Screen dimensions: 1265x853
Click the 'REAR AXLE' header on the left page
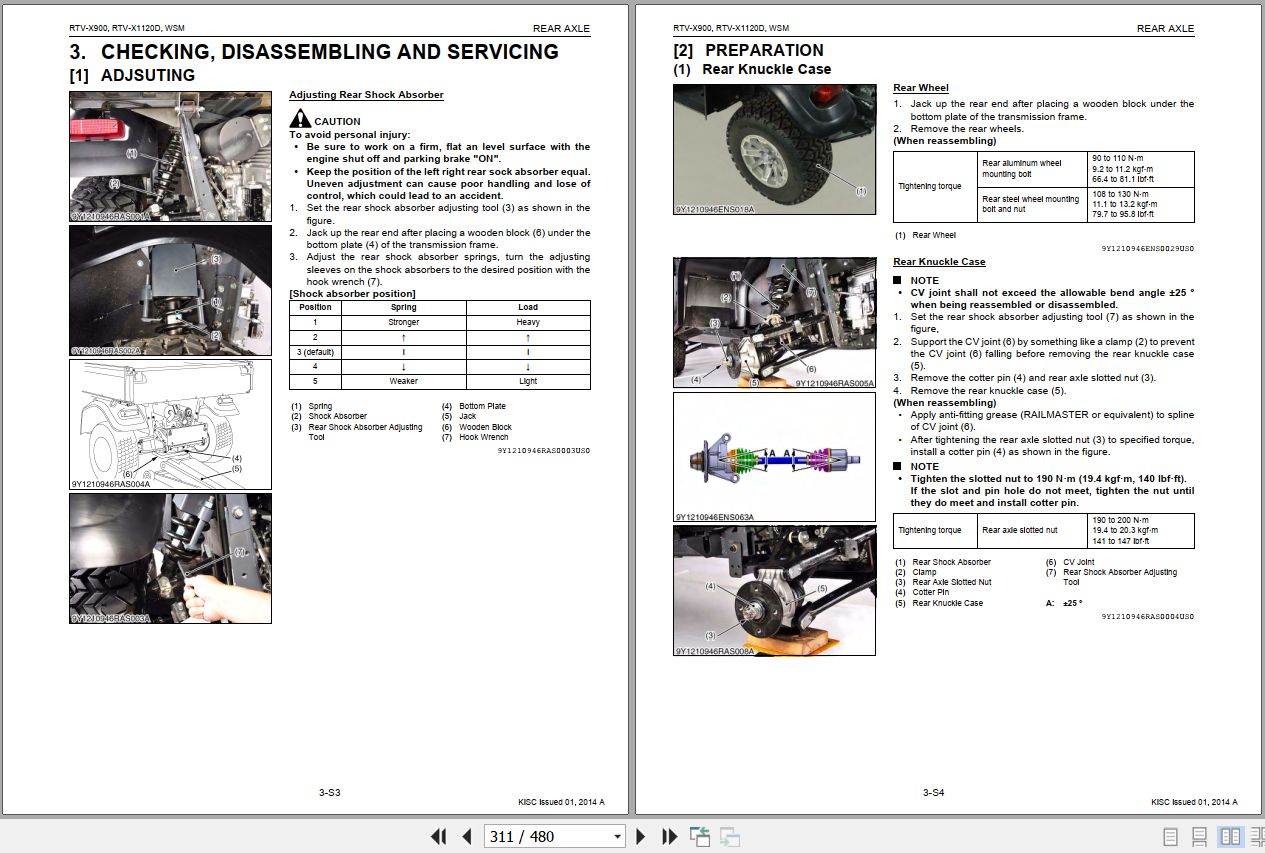tap(561, 28)
